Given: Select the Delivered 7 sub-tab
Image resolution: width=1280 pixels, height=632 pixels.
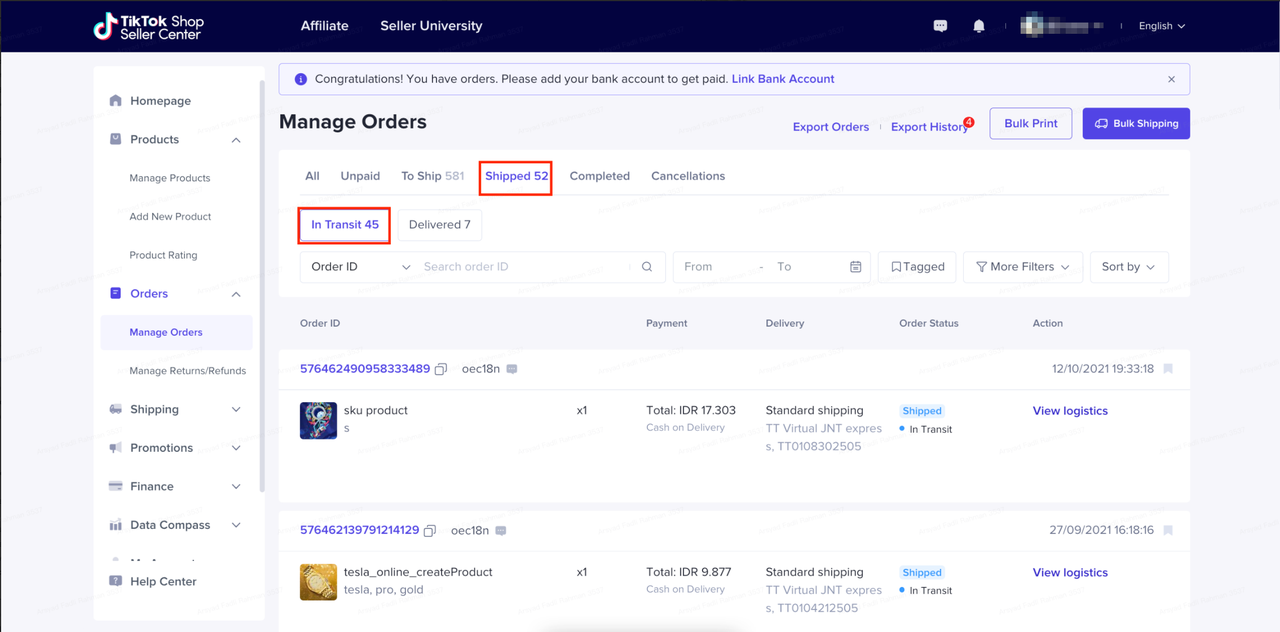Looking at the screenshot, I should (439, 225).
